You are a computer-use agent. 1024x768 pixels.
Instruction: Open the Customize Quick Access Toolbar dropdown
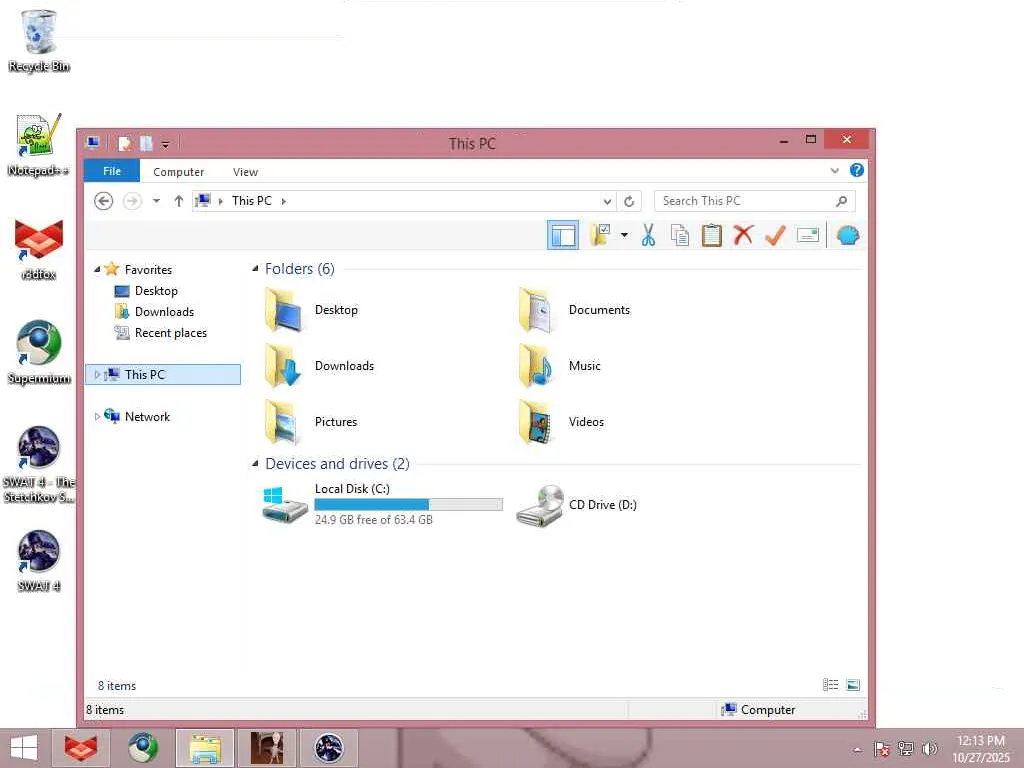[x=165, y=144]
